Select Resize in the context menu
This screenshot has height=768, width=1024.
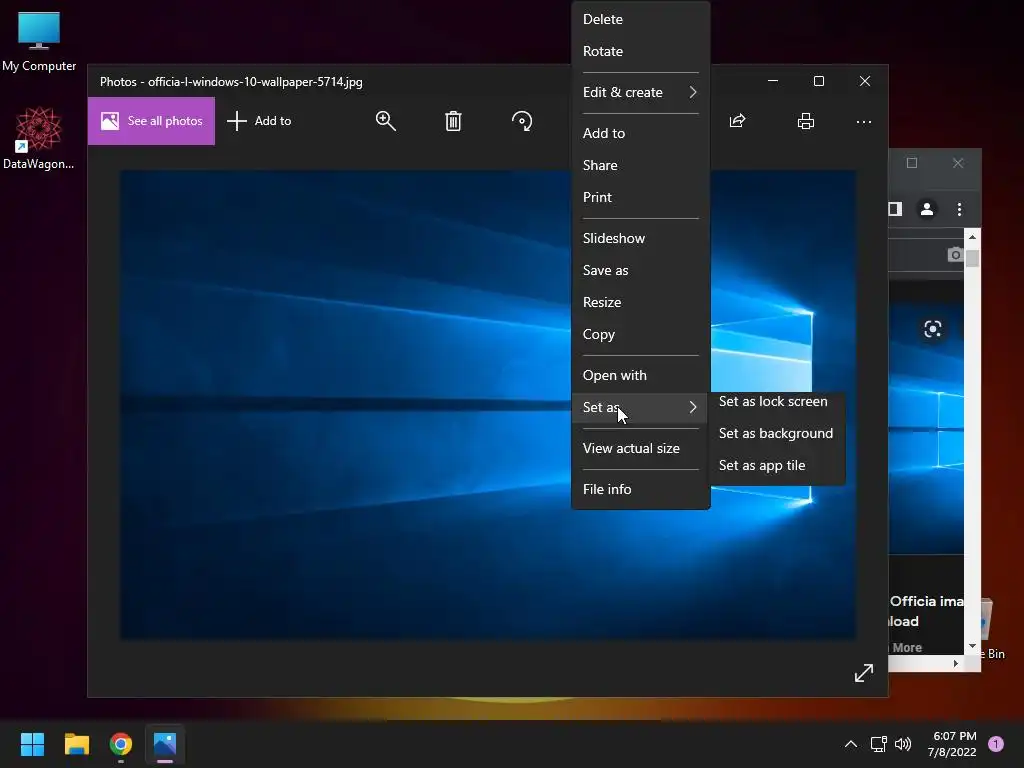pos(641,302)
